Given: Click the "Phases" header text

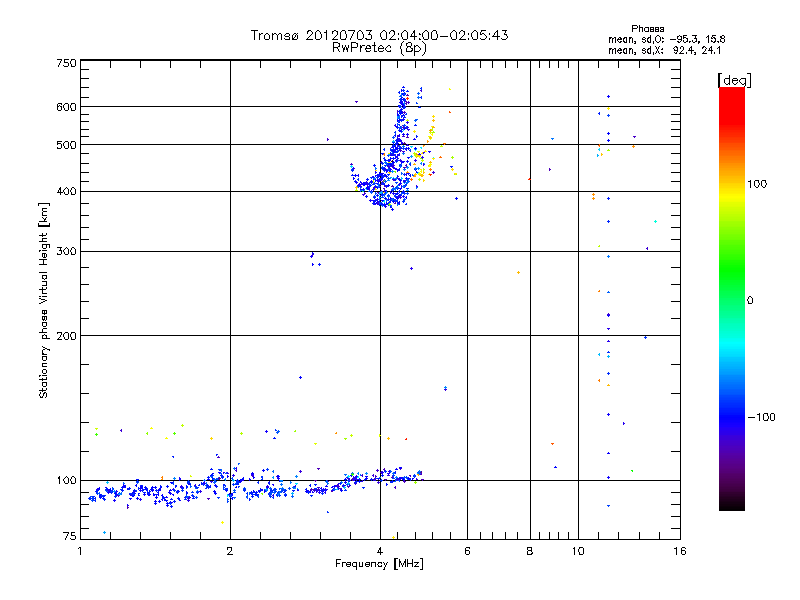Looking at the screenshot, I should coord(647,29).
